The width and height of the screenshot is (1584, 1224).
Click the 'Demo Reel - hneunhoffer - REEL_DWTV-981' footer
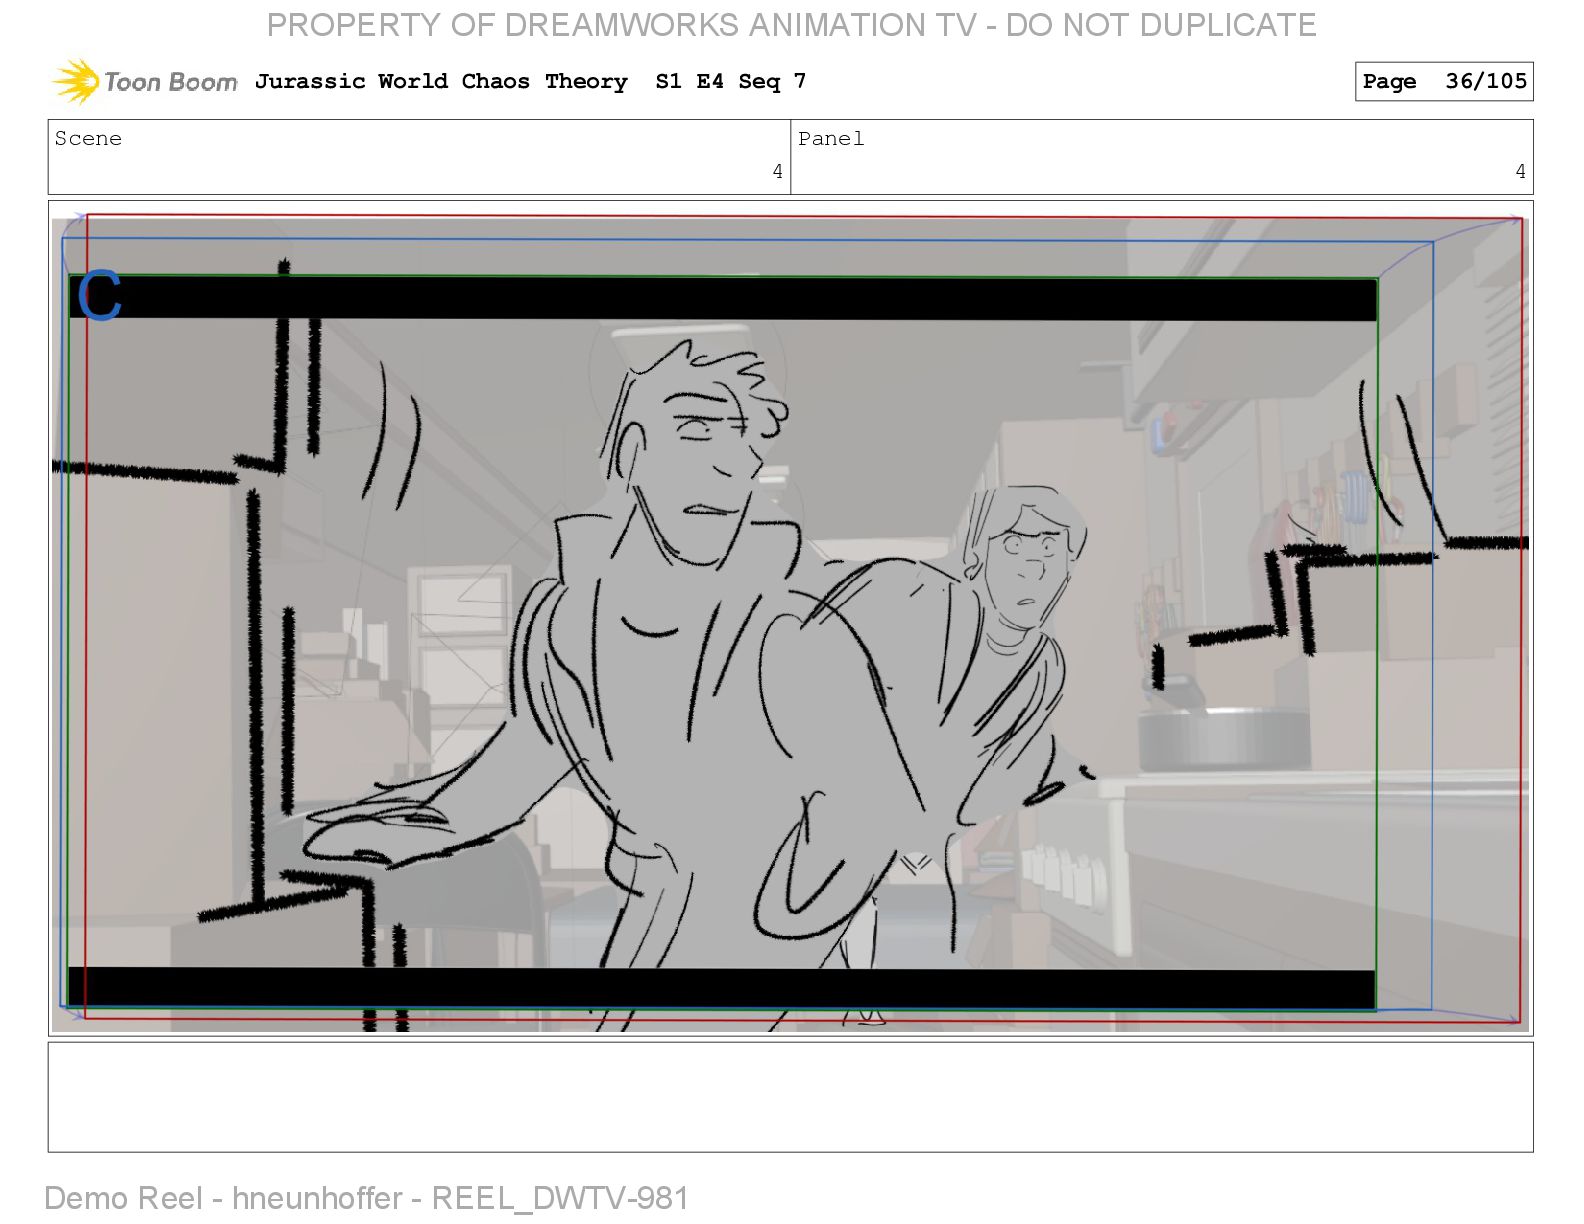pos(367,1198)
